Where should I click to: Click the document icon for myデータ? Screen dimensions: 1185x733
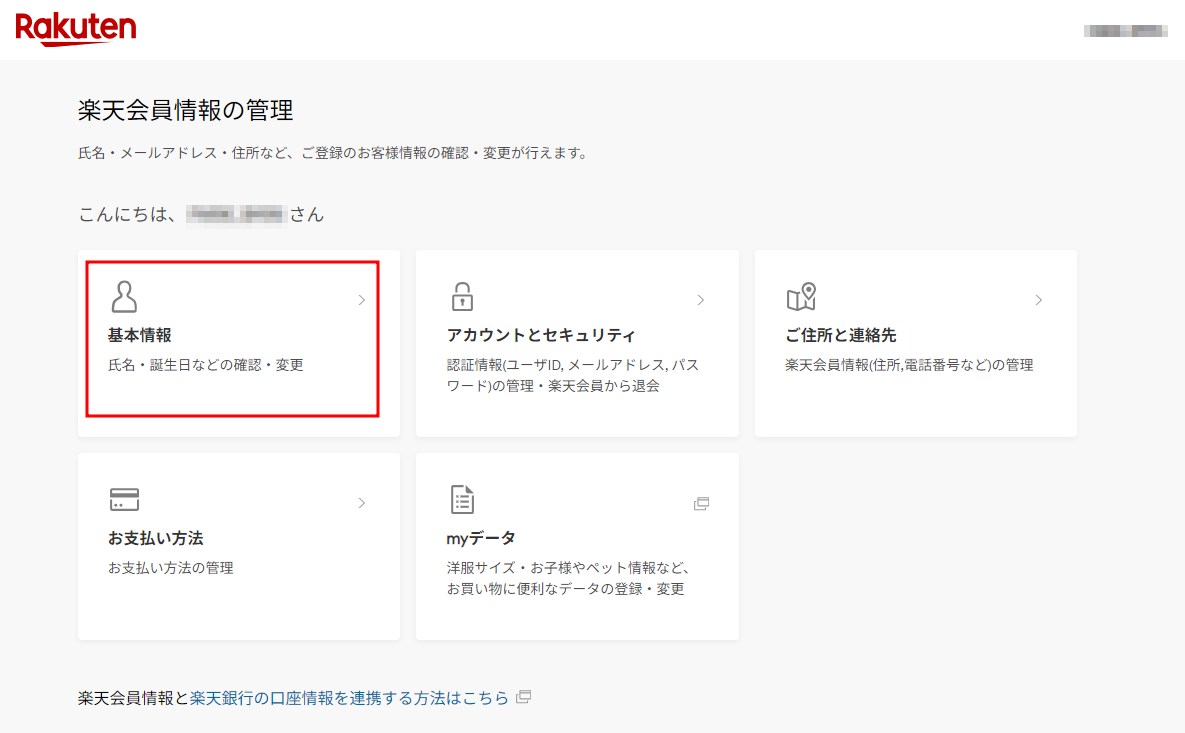point(463,499)
